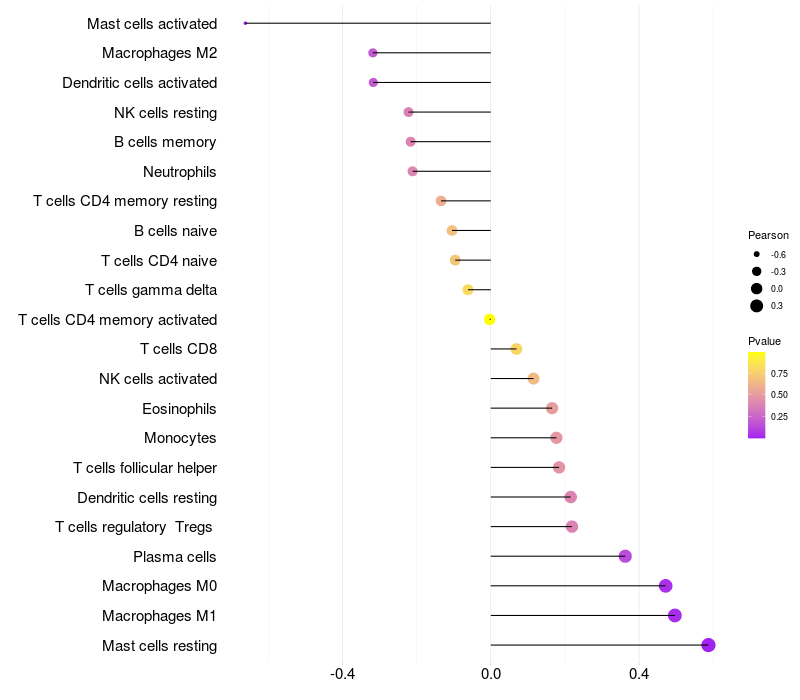Select the yellow T cells CD4 memory activated dot
800x700 pixels.
[489, 319]
